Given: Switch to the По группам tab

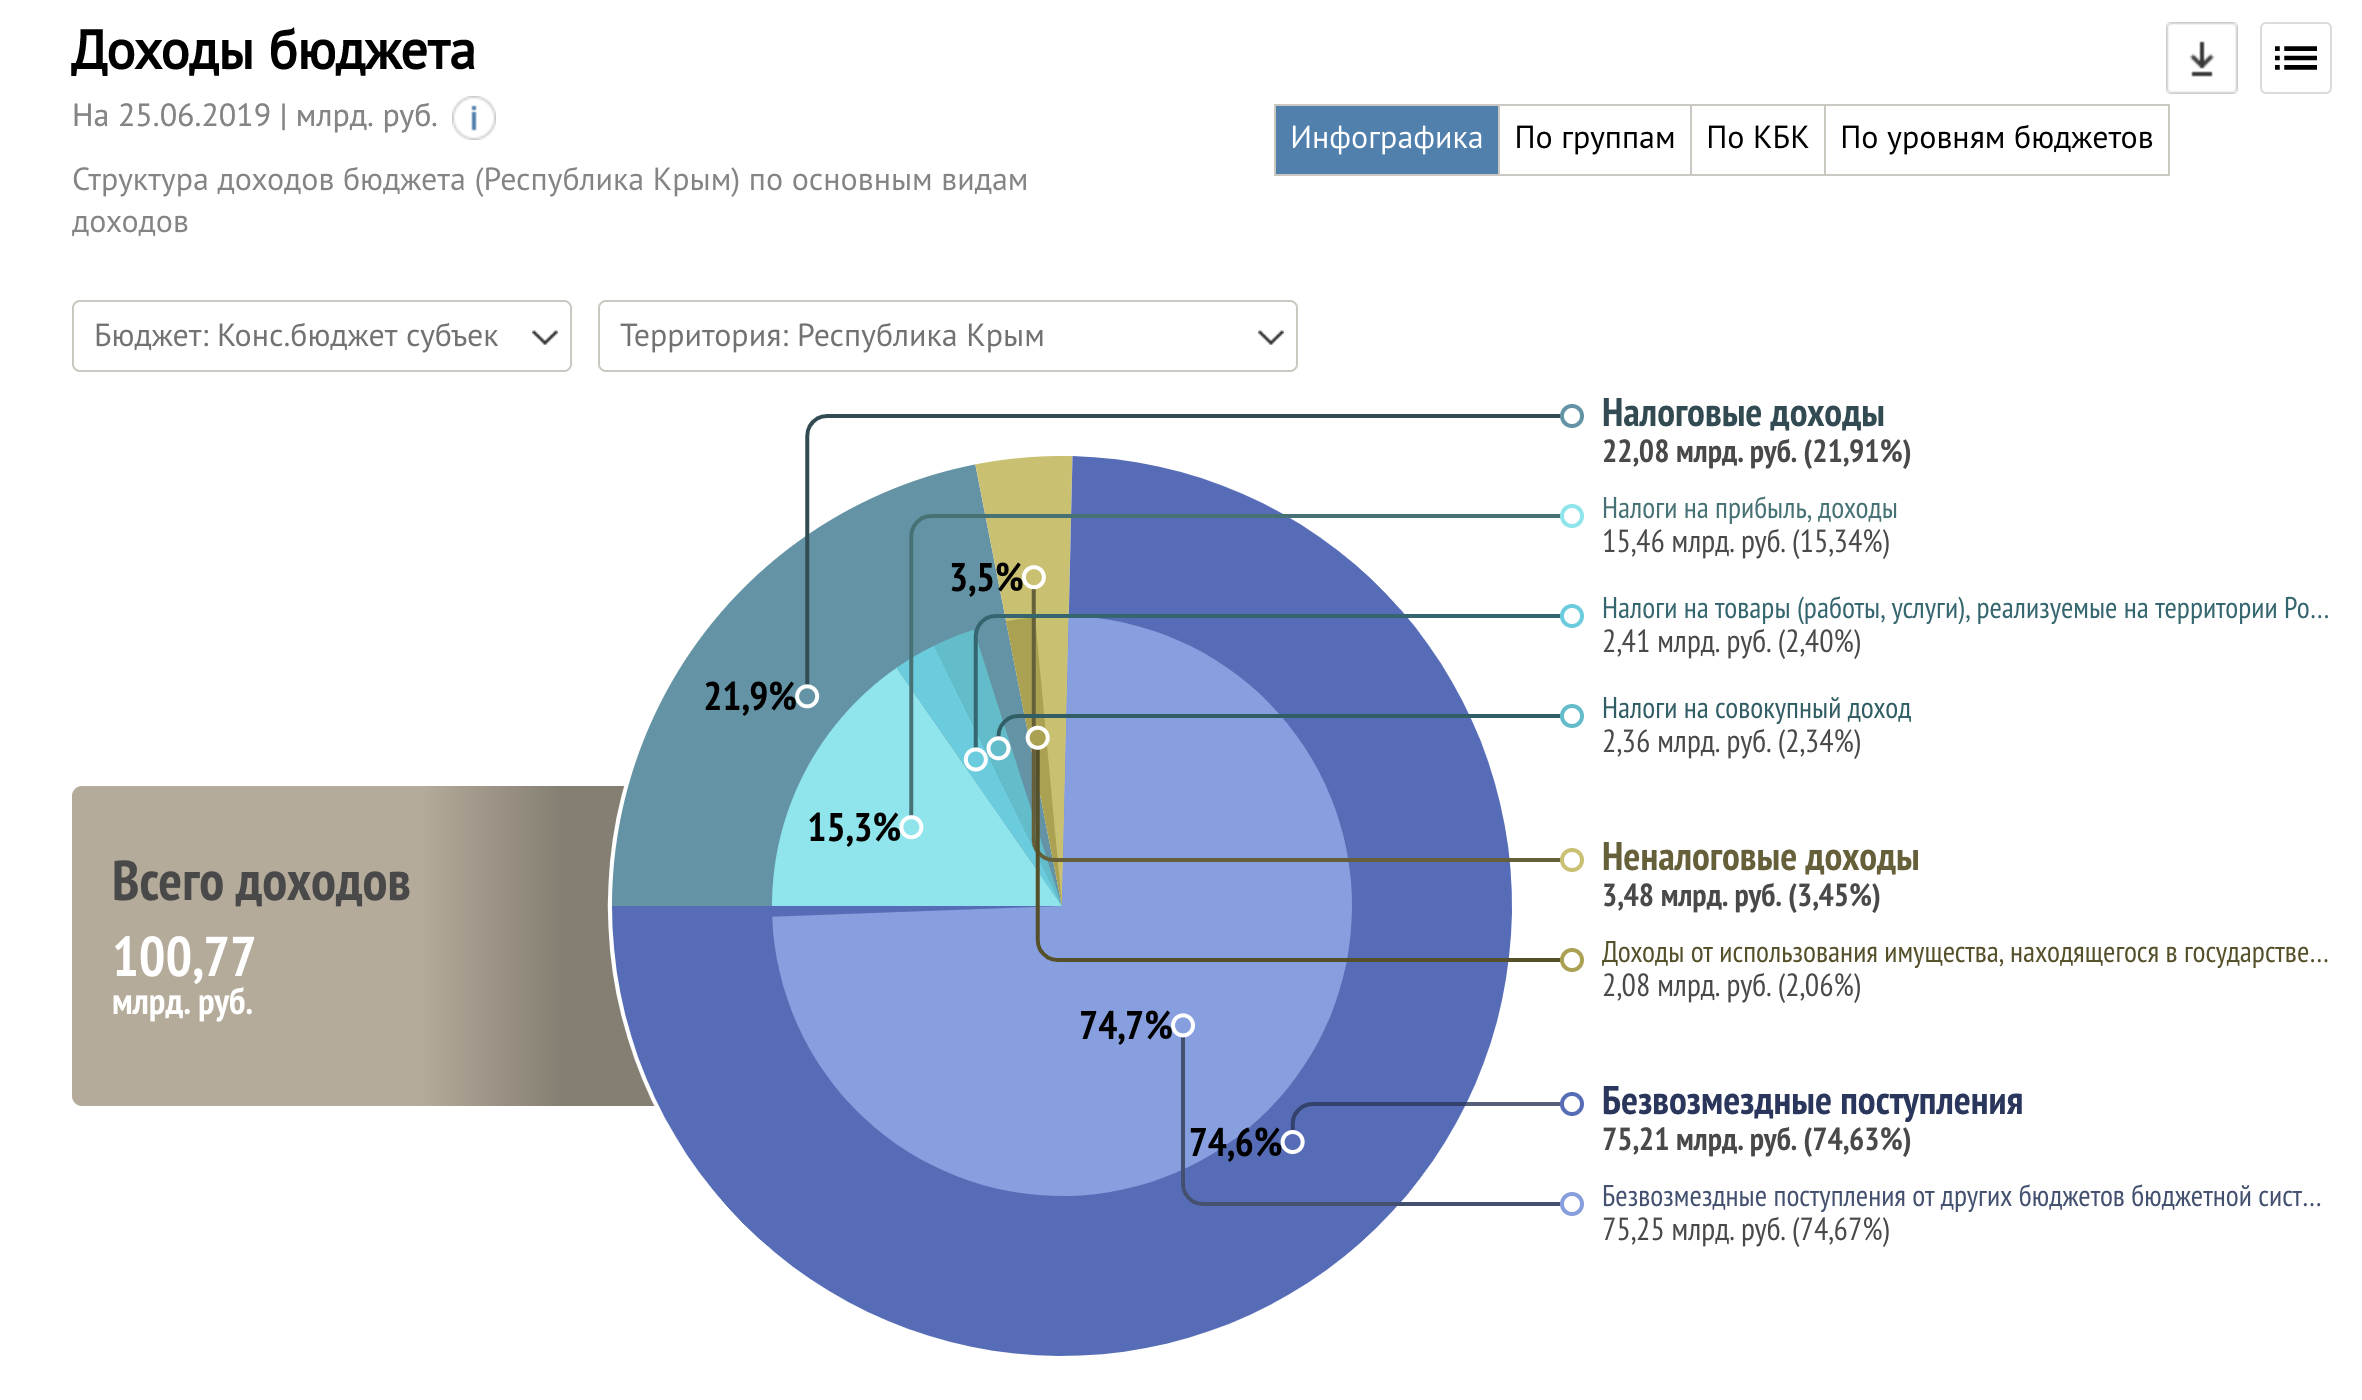Looking at the screenshot, I should pyautogui.click(x=1594, y=139).
